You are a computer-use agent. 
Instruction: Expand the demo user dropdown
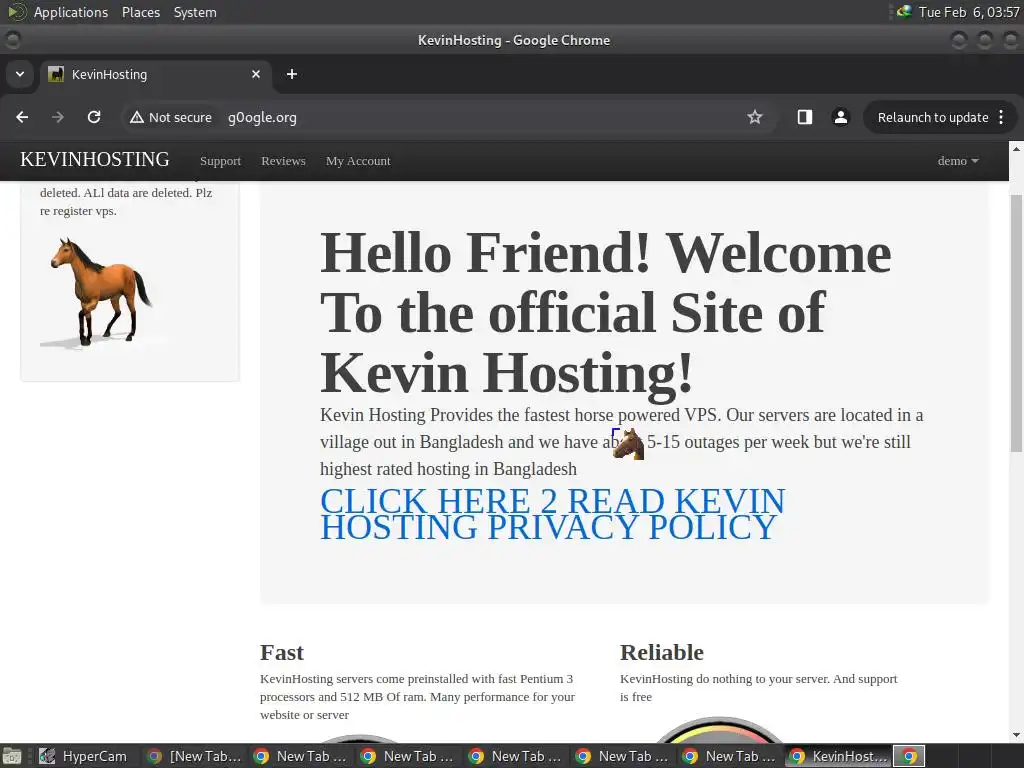pyautogui.click(x=958, y=161)
